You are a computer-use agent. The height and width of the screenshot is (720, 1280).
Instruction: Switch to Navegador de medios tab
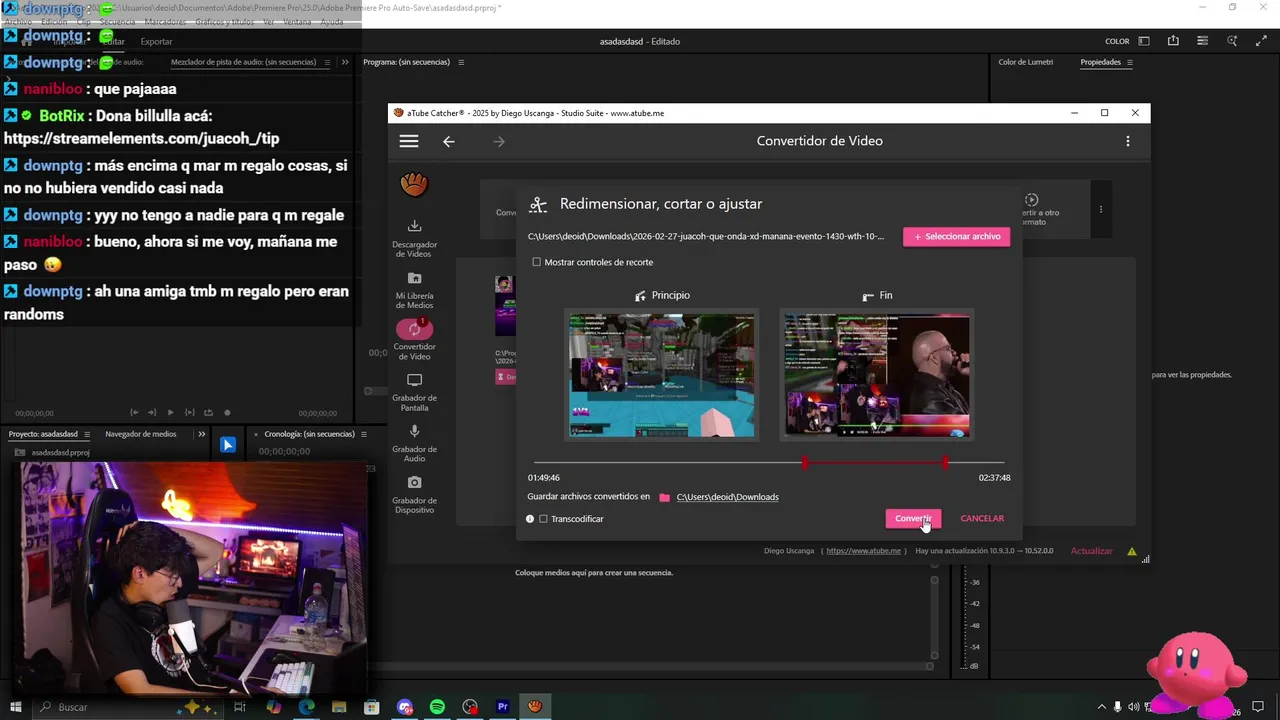point(141,434)
